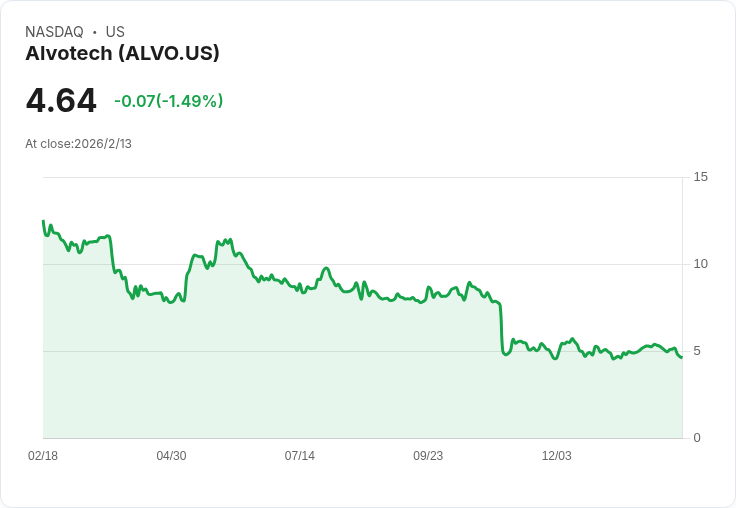Click the At close:2026/2/13 date text
Screen dimensions: 736x508
(x=78, y=144)
